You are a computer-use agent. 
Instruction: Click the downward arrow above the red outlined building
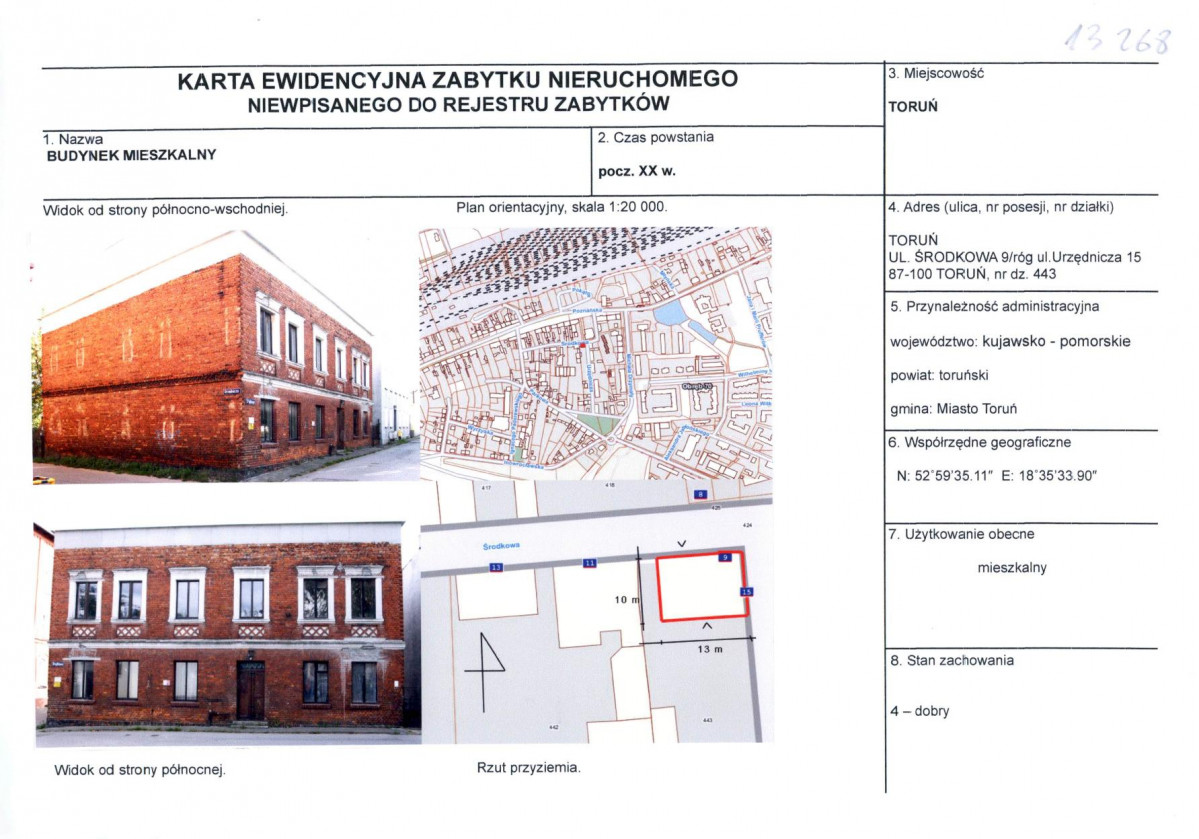[x=681, y=543]
